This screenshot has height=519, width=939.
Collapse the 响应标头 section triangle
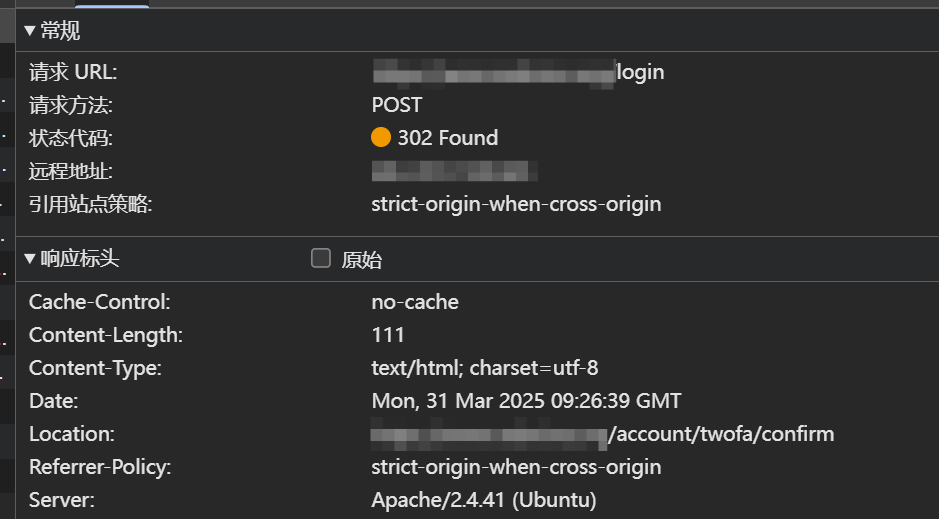[30, 259]
